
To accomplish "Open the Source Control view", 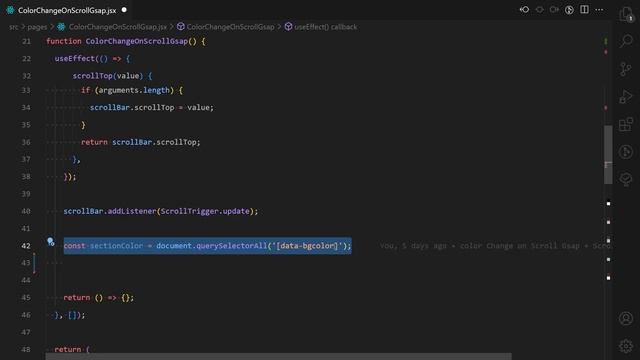I will (x=626, y=69).
